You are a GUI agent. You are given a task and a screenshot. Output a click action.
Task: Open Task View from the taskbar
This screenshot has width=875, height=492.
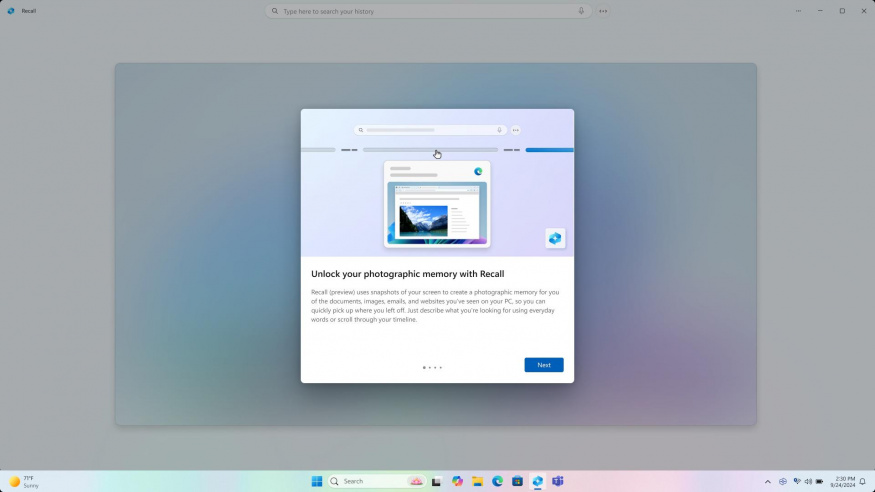click(436, 481)
